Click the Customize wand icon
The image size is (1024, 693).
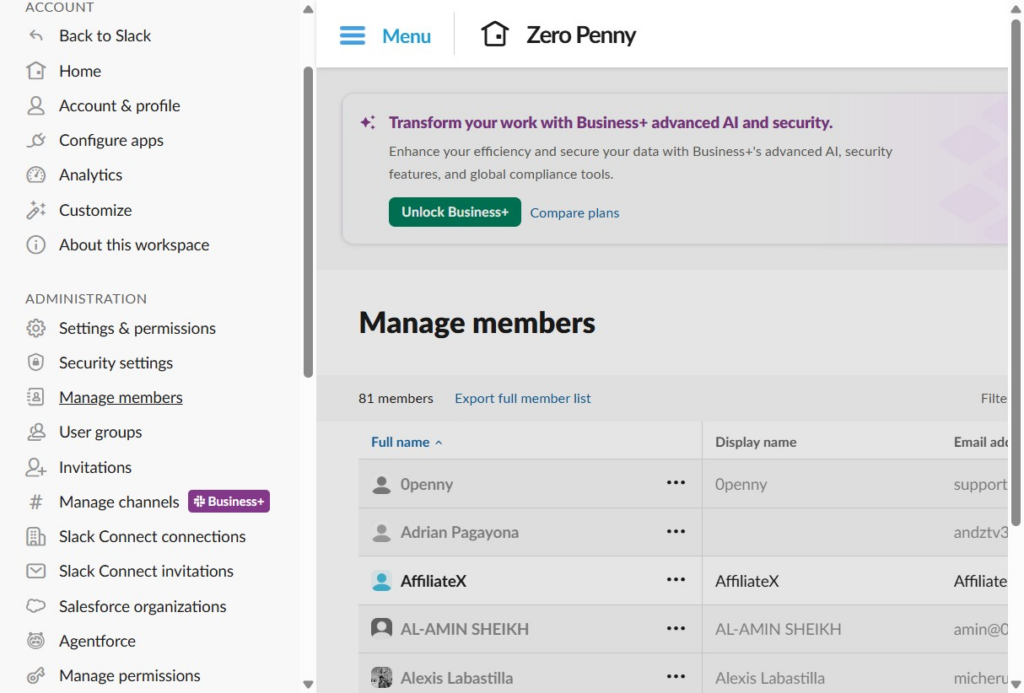pos(36,210)
